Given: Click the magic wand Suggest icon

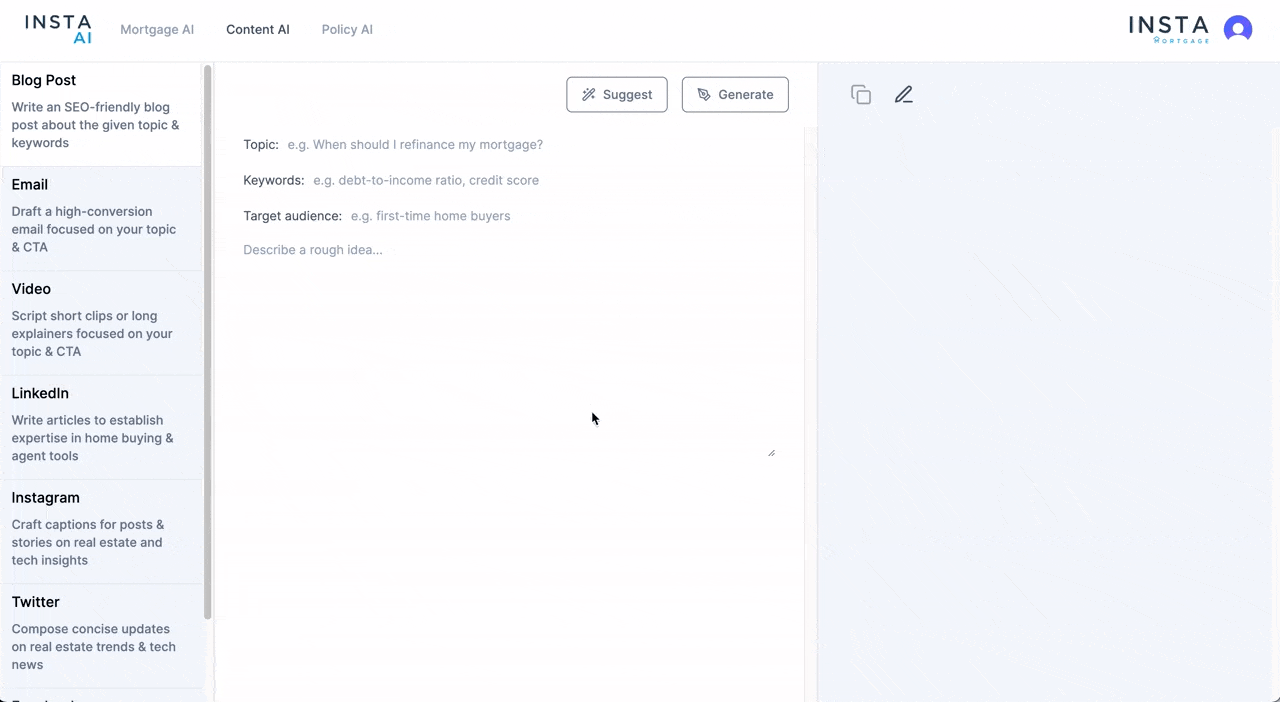Looking at the screenshot, I should tap(589, 95).
